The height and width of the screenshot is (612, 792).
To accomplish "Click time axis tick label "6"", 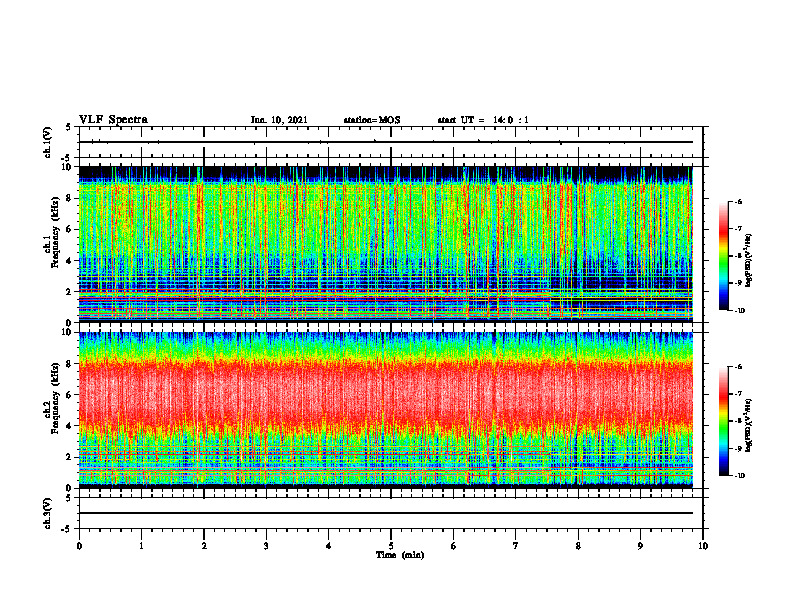I will tap(454, 546).
